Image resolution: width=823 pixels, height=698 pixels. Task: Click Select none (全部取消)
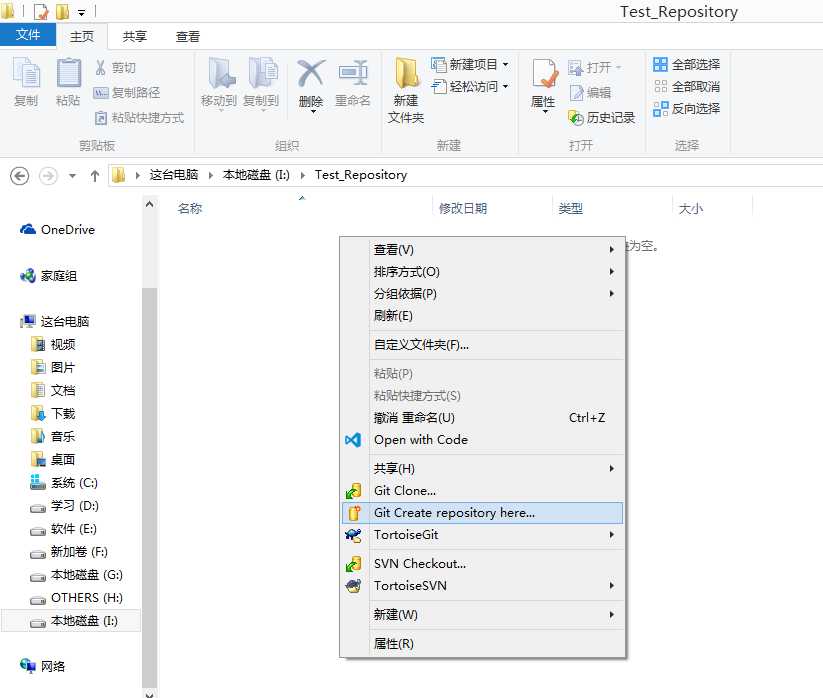(687, 87)
